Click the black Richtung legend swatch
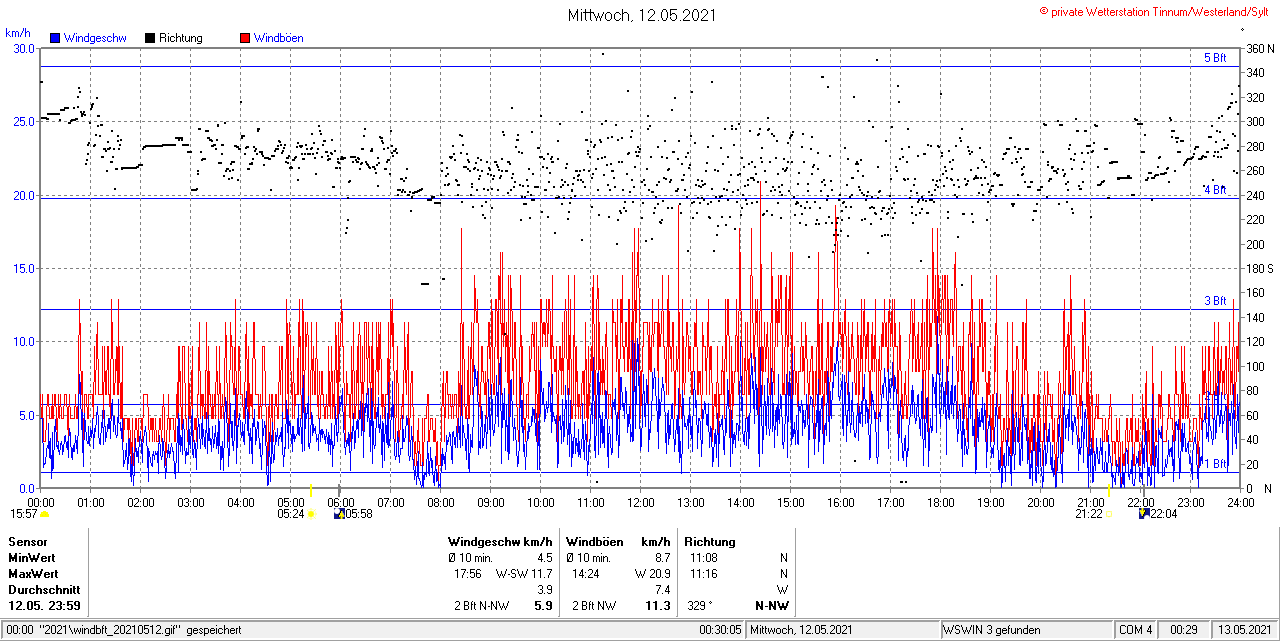1280x641 pixels. [150, 38]
